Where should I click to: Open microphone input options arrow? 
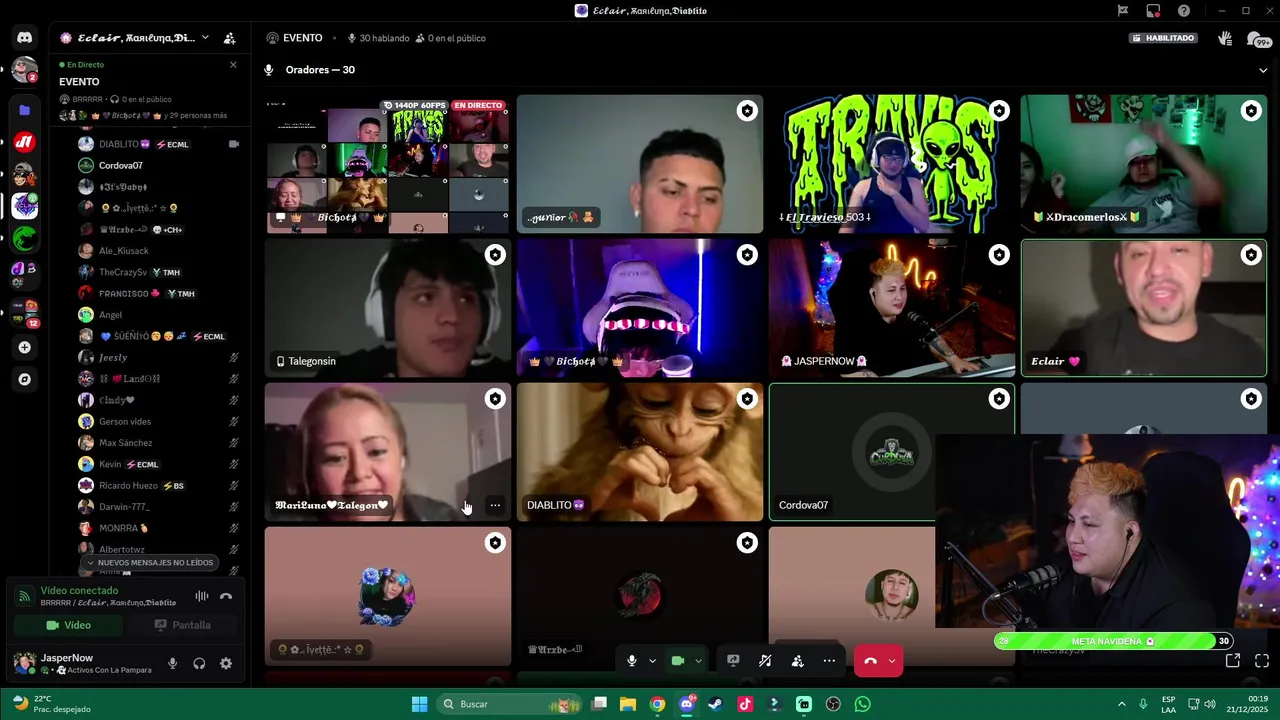click(652, 661)
